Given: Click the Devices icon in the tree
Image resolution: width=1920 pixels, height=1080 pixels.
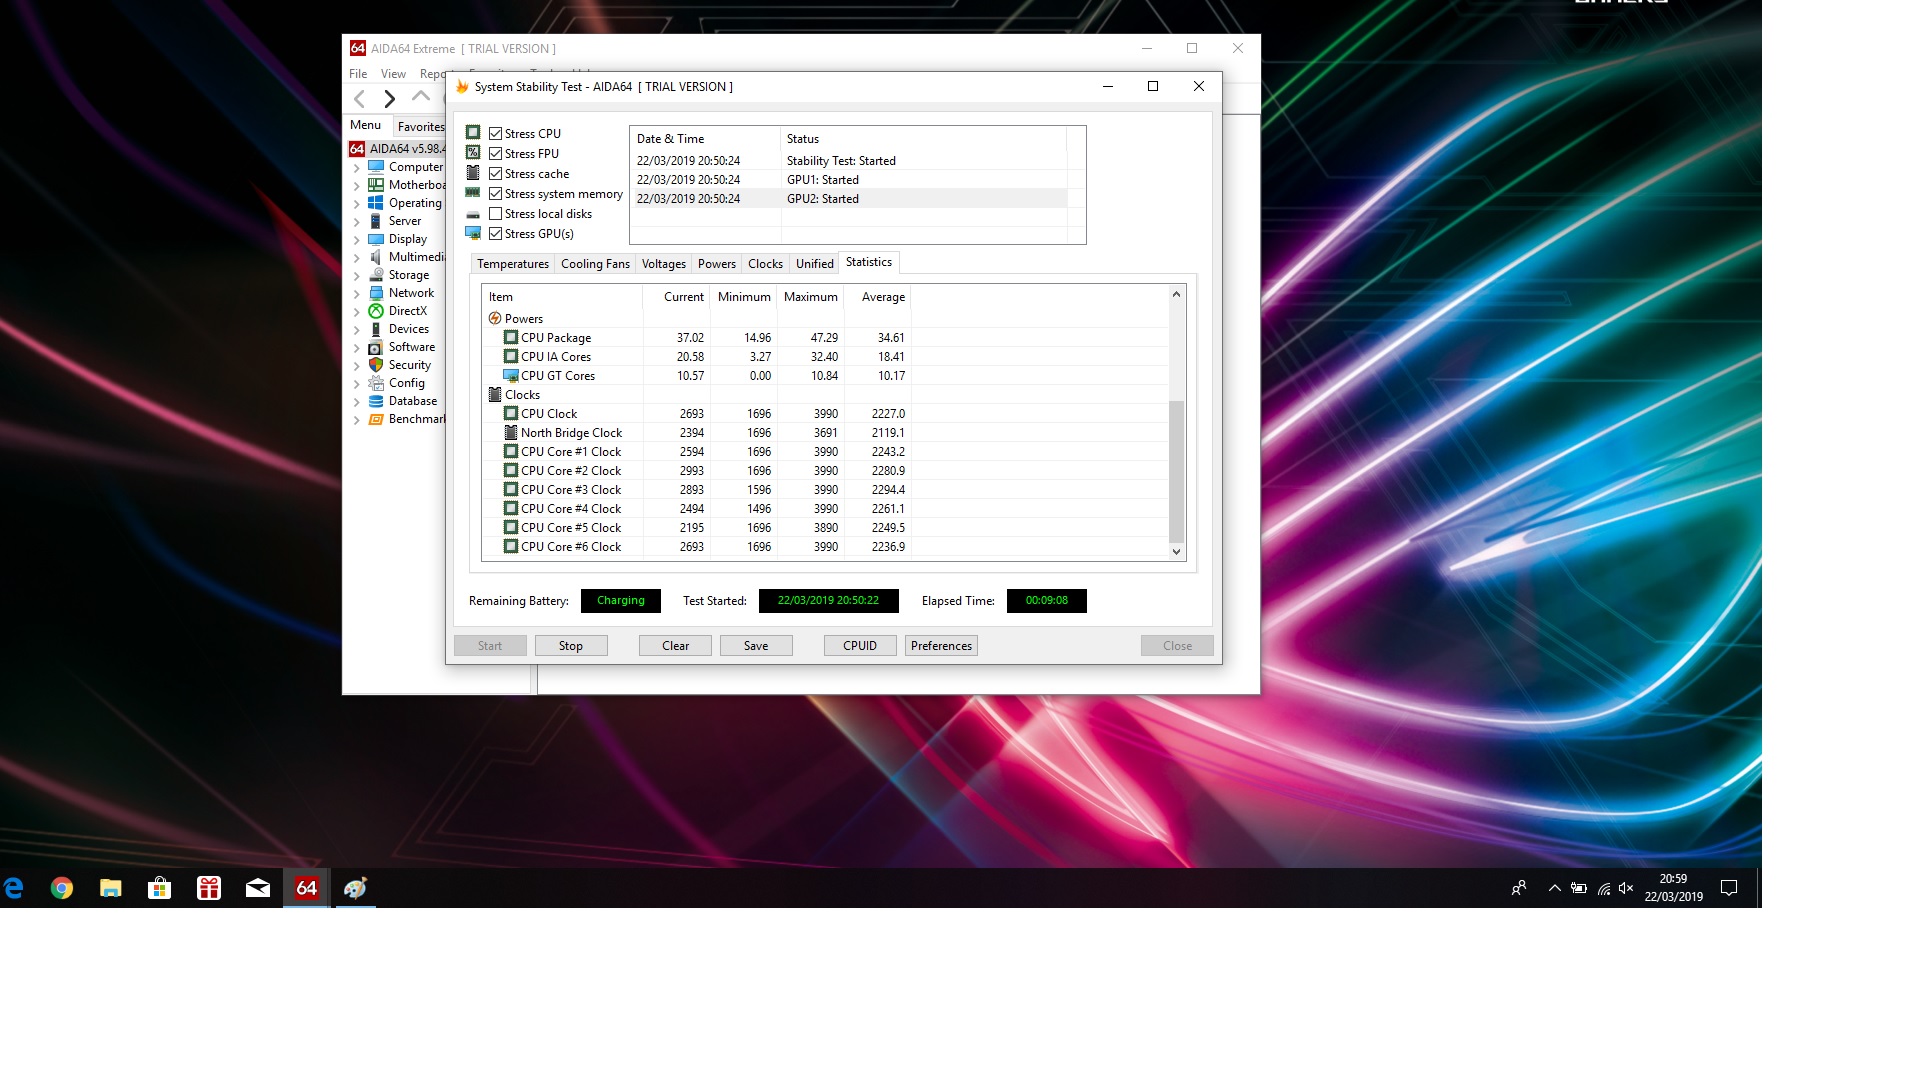Looking at the screenshot, I should pos(376,329).
